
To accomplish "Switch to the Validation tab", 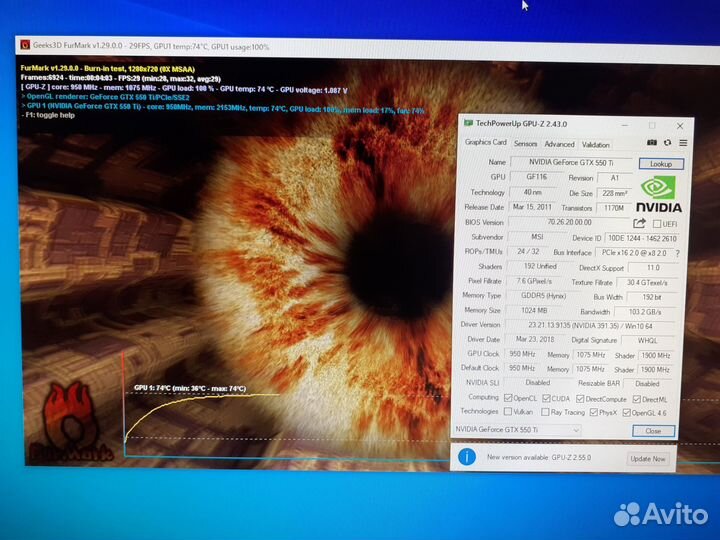I will point(596,145).
